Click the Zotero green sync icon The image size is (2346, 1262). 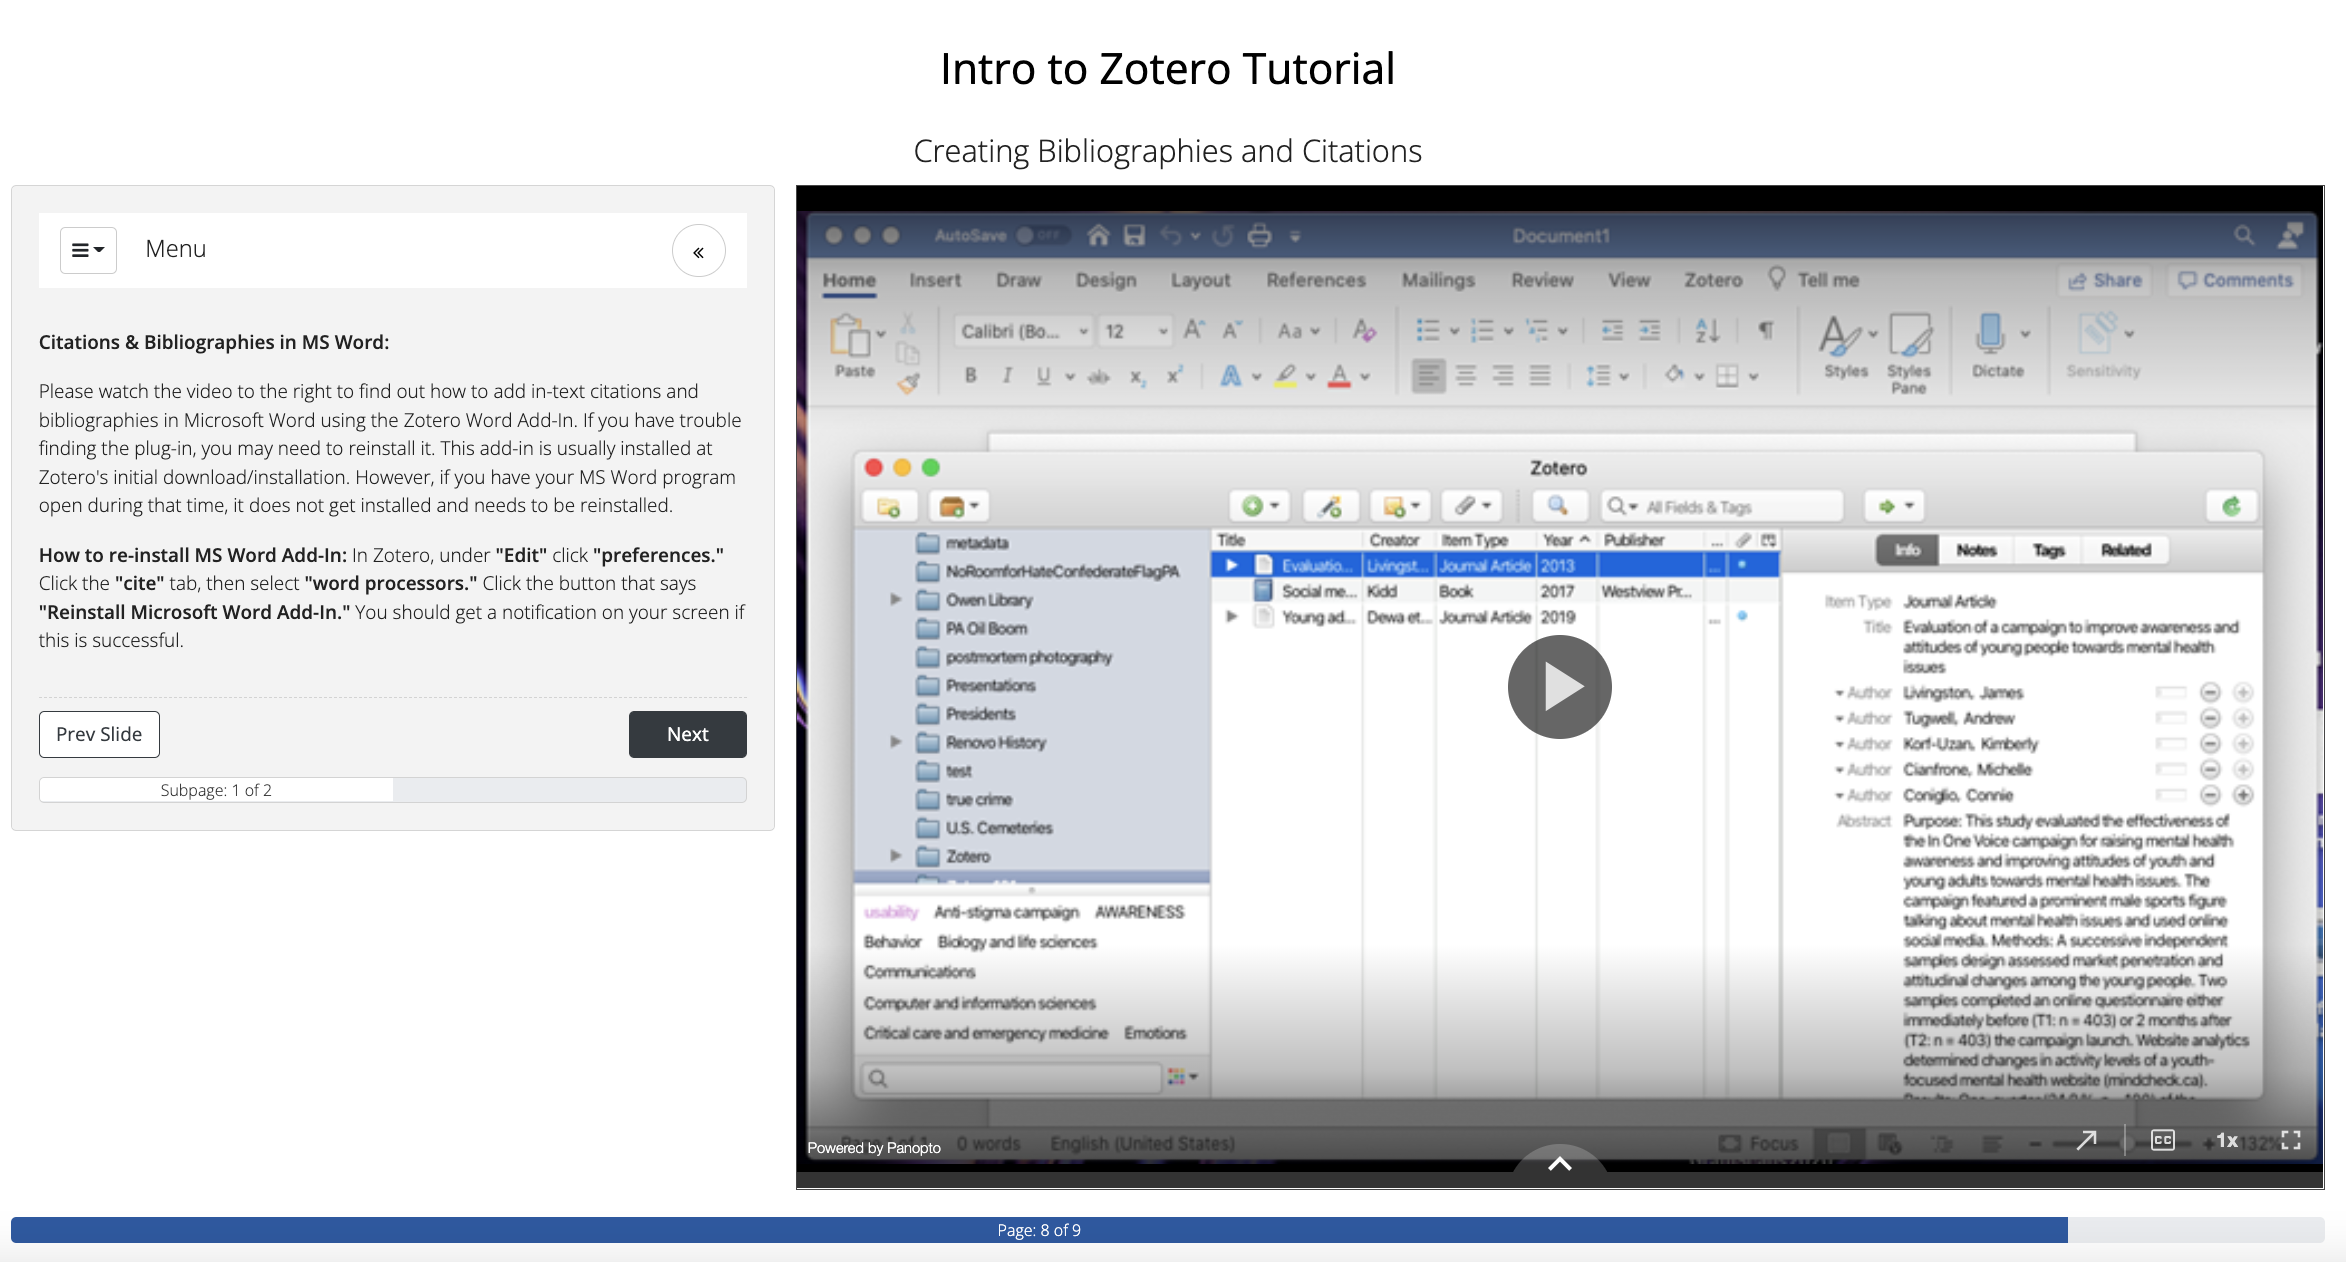coord(2231,506)
